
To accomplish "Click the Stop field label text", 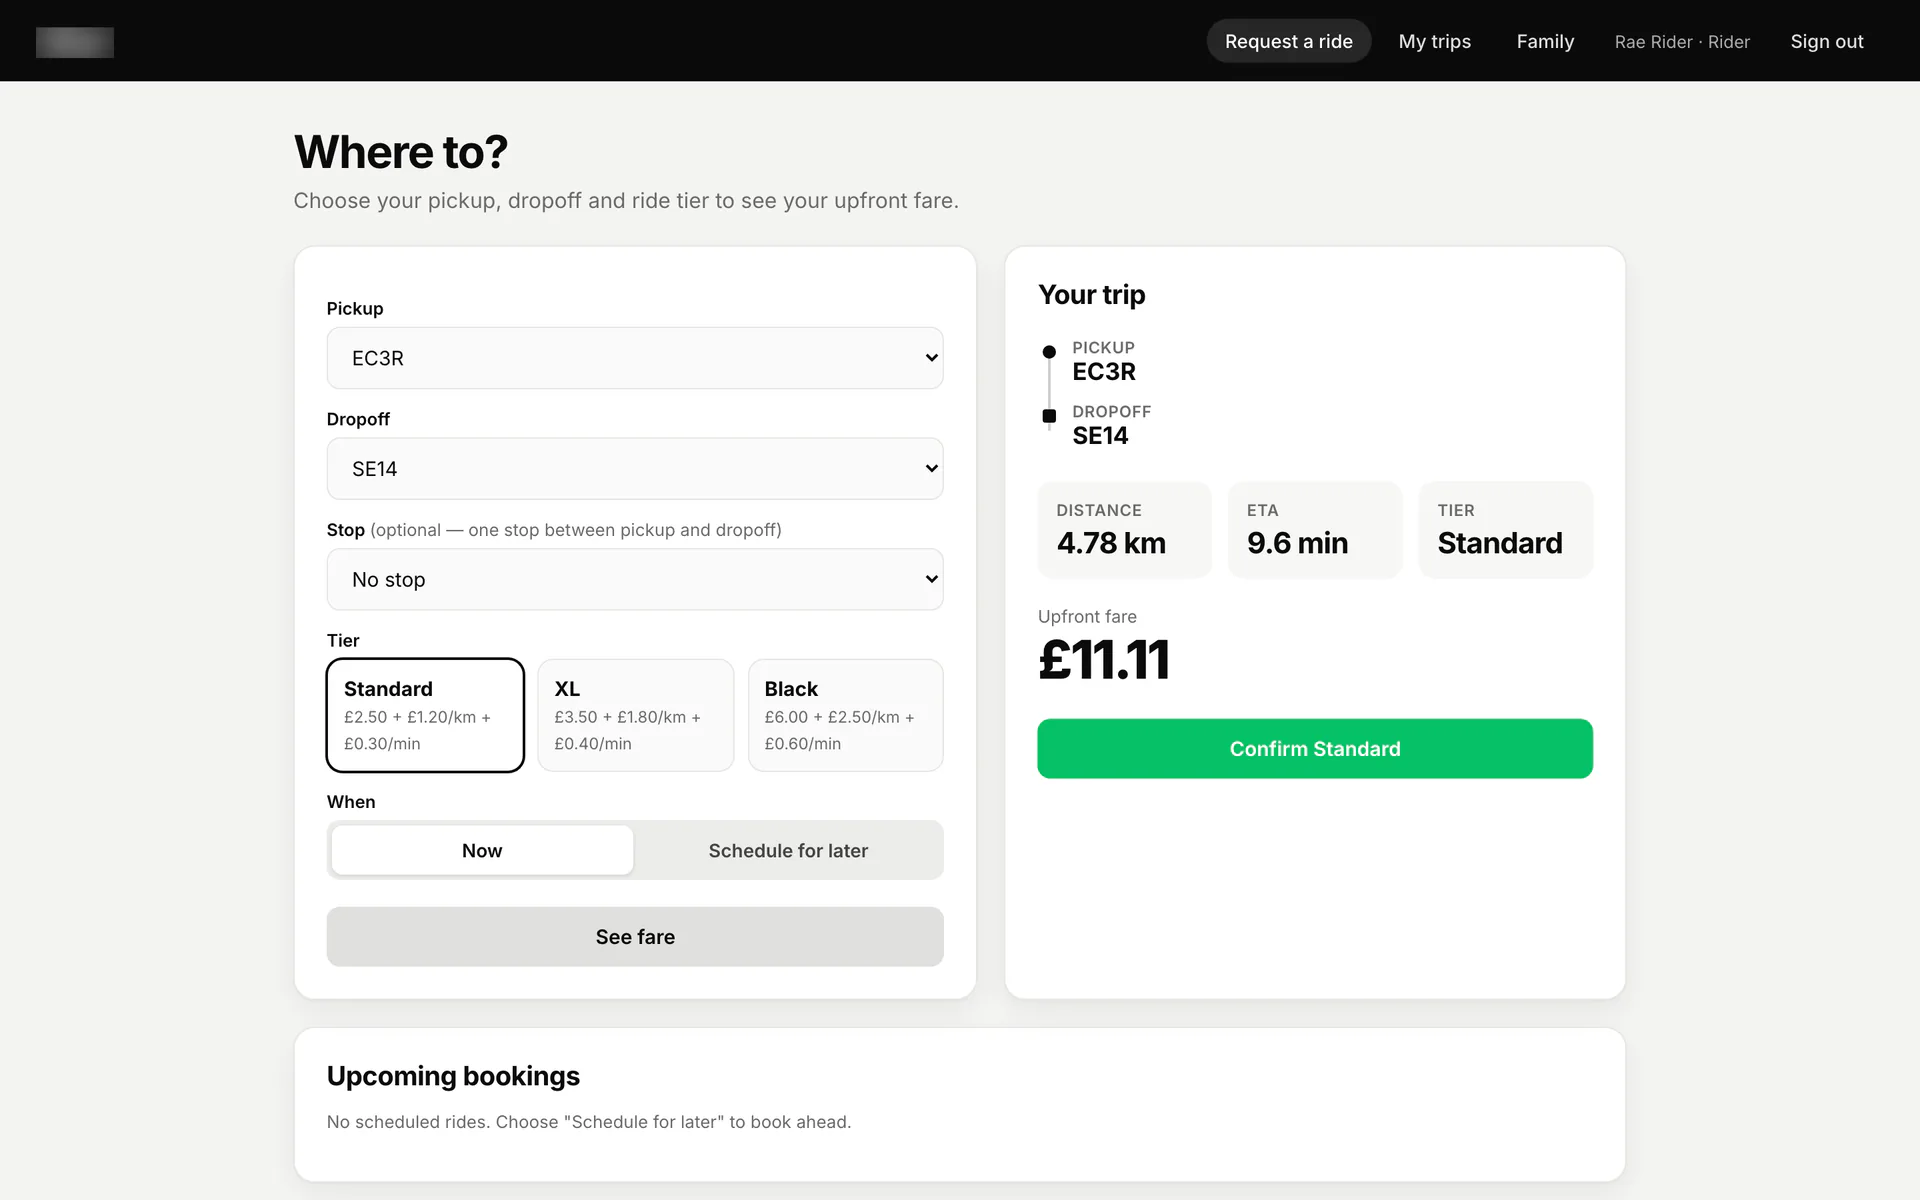I will [345, 530].
